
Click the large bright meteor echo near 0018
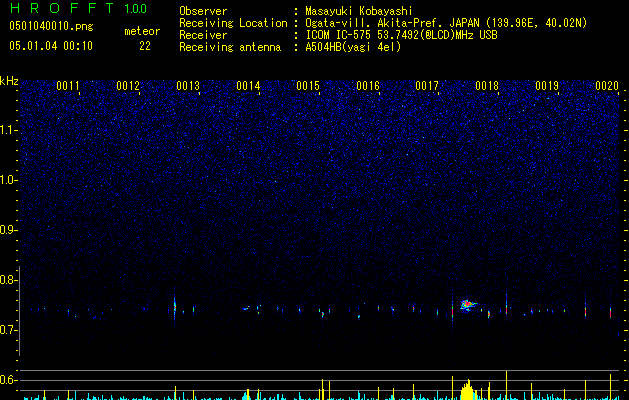pos(467,305)
